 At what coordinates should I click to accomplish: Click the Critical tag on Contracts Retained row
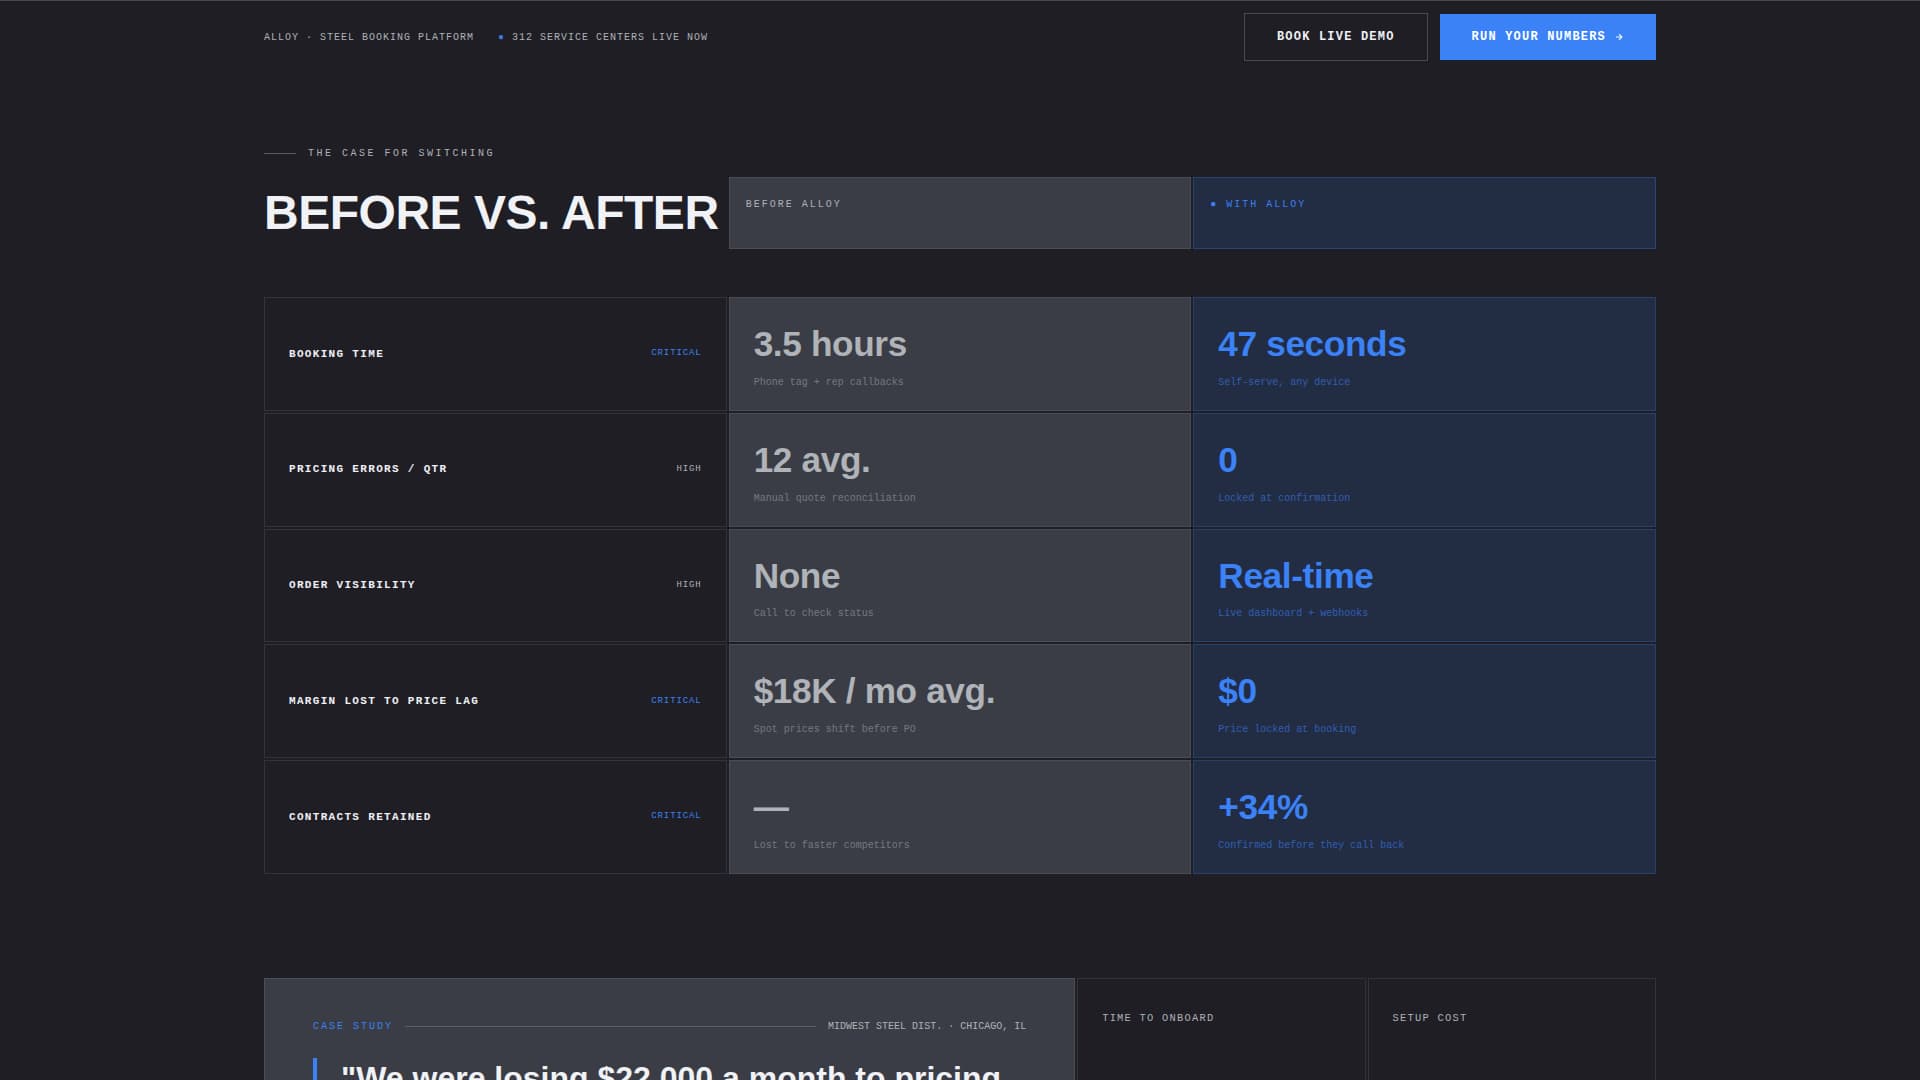click(676, 815)
